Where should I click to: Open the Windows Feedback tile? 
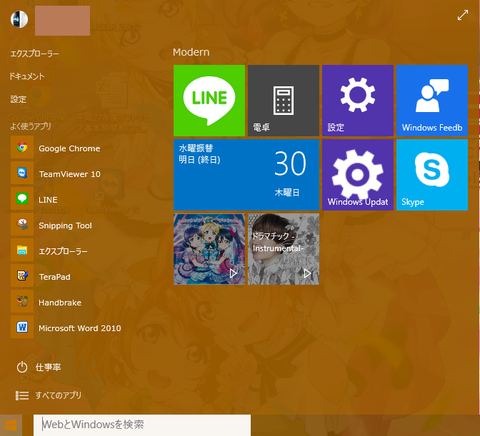click(432, 100)
